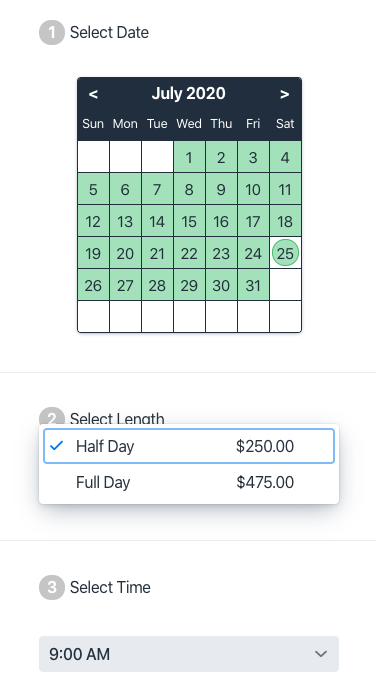The height and width of the screenshot is (685, 376).
Task: Click the July 2020 month heading
Action: (x=189, y=93)
